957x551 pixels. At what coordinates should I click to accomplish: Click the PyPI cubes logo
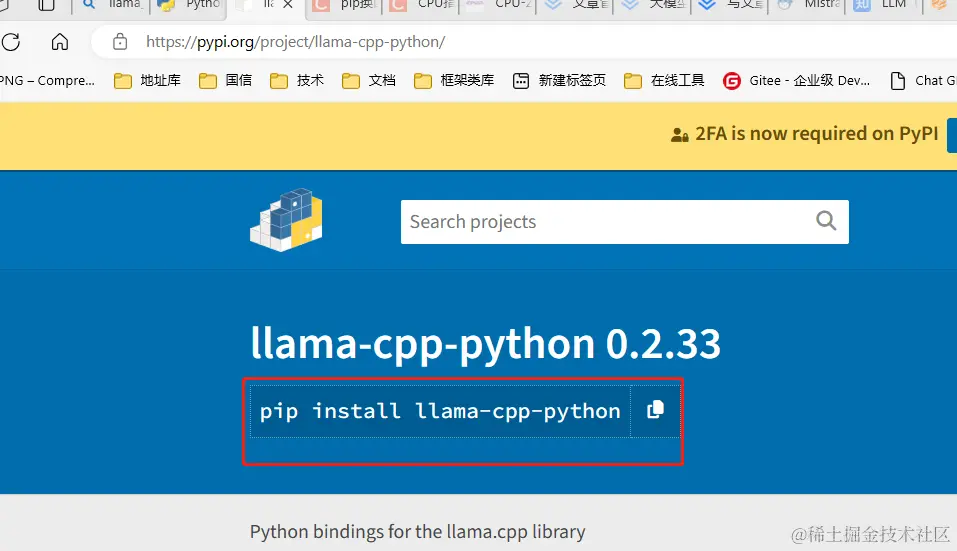(286, 220)
